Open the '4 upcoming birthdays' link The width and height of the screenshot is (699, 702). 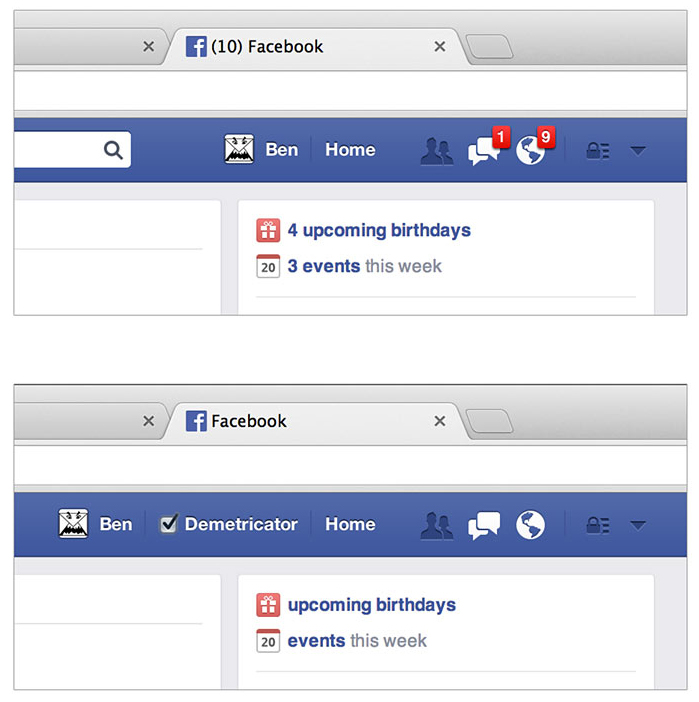pos(379,230)
